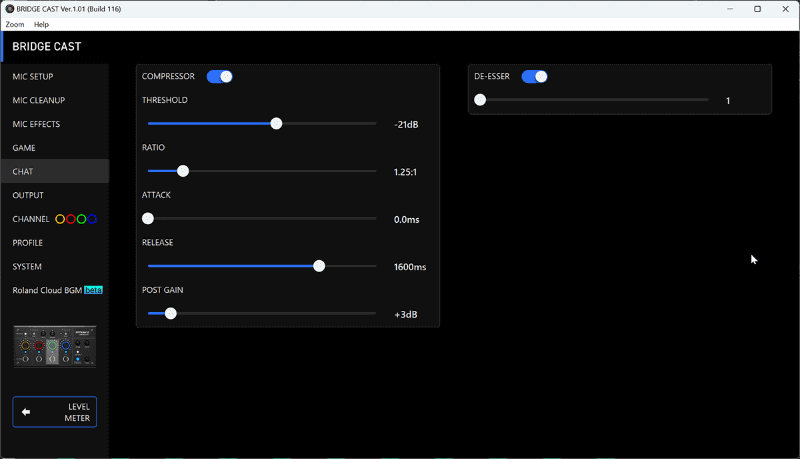Turn off the De-Esser switch

pos(535,76)
